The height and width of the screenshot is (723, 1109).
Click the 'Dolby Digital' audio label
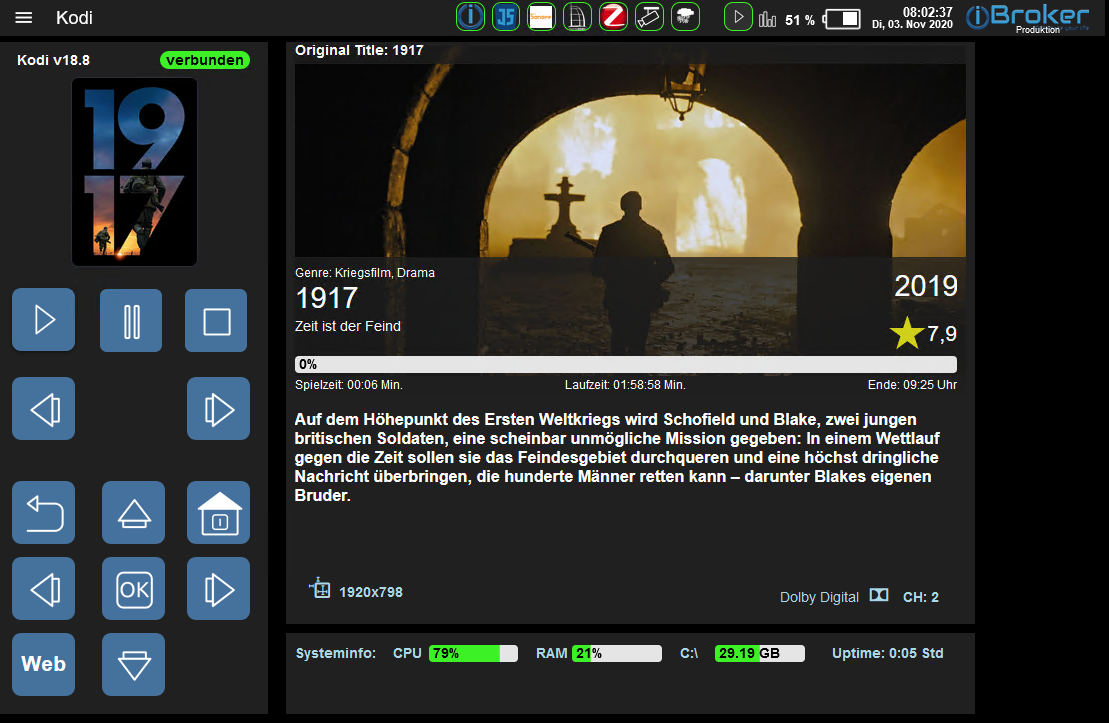point(820,597)
